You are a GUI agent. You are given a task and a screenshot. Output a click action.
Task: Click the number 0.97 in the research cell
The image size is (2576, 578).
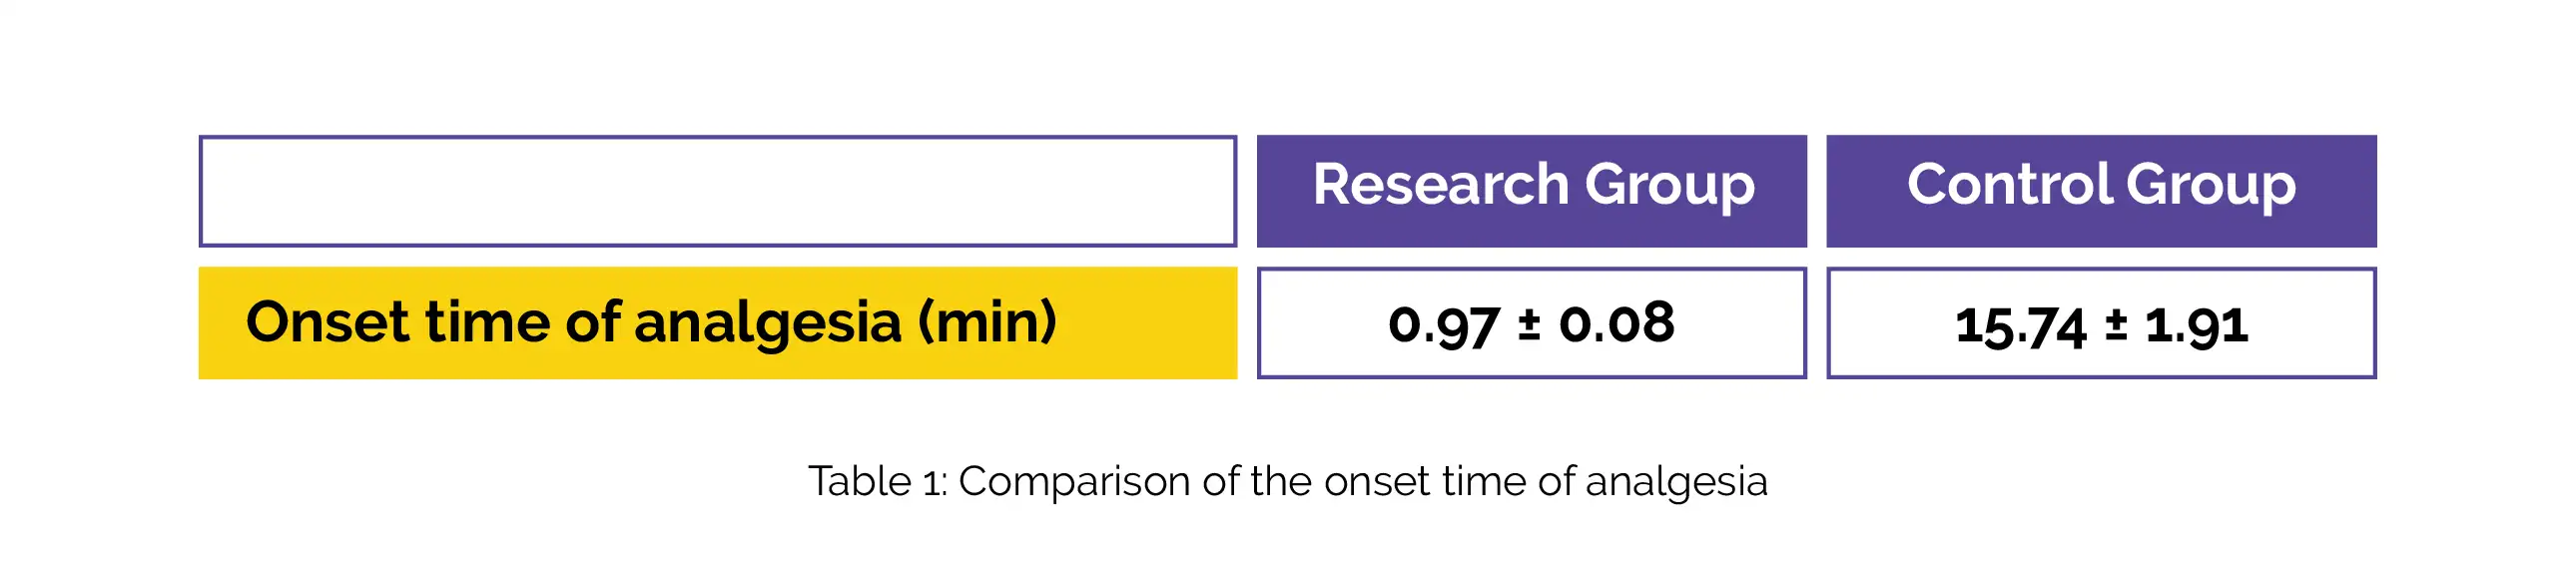(x=1443, y=325)
